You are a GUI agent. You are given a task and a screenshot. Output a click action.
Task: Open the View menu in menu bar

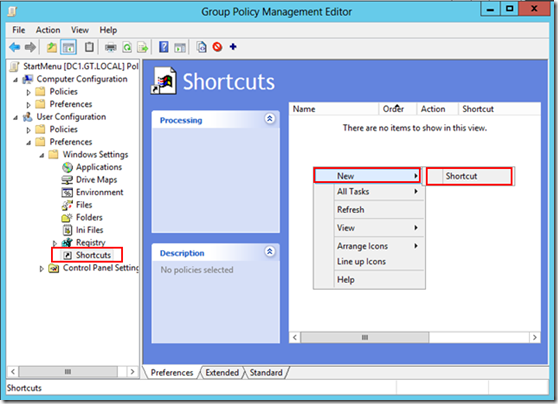pos(80,30)
